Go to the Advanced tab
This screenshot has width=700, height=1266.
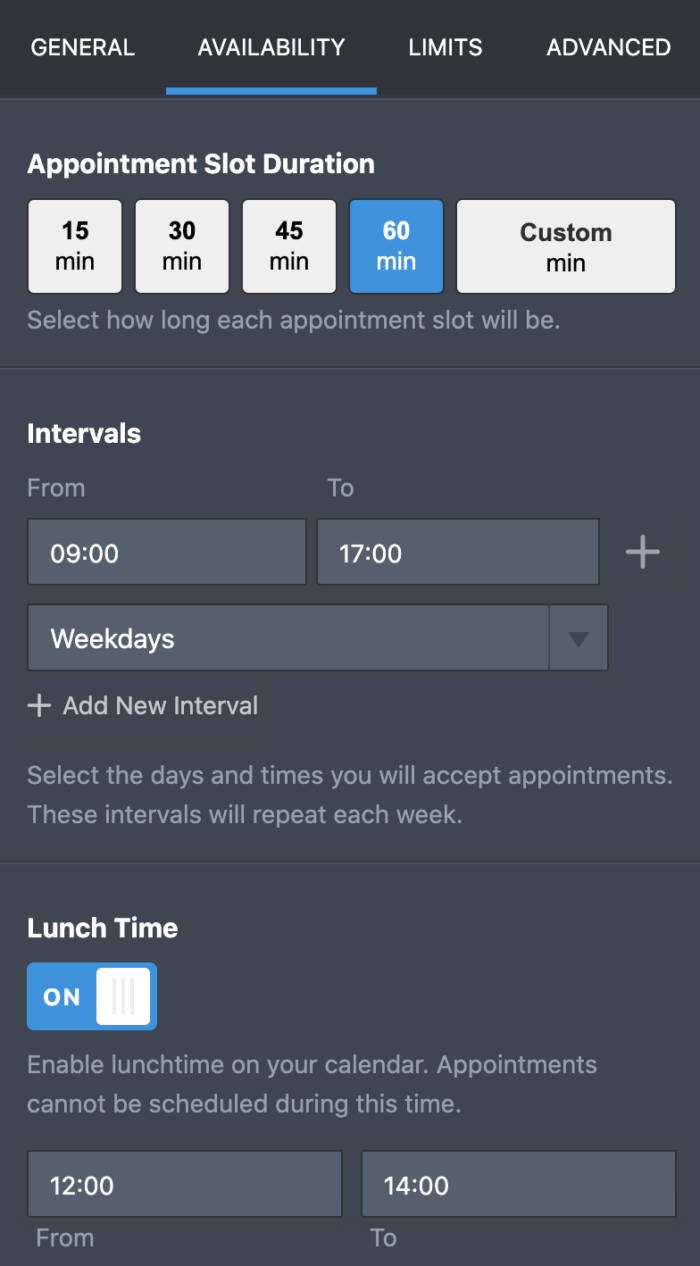point(608,47)
